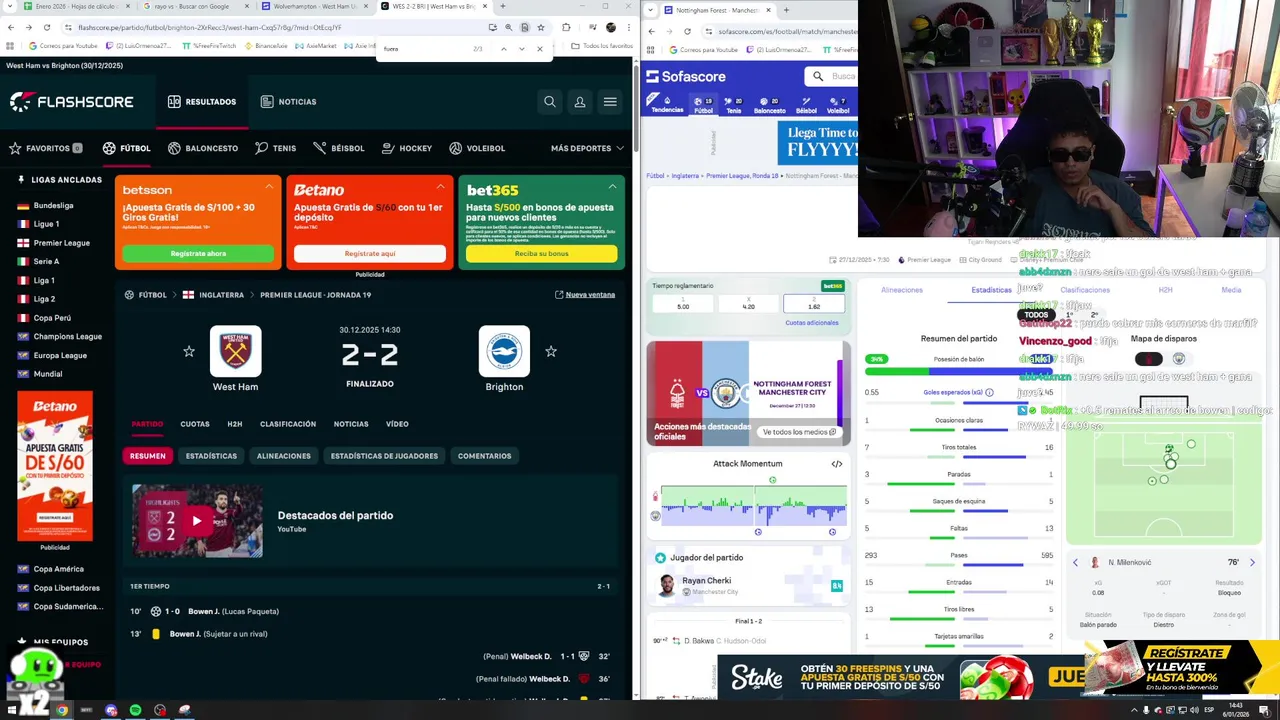Open the Windows Start menu
This screenshot has height=720, width=1280.
click(14, 710)
